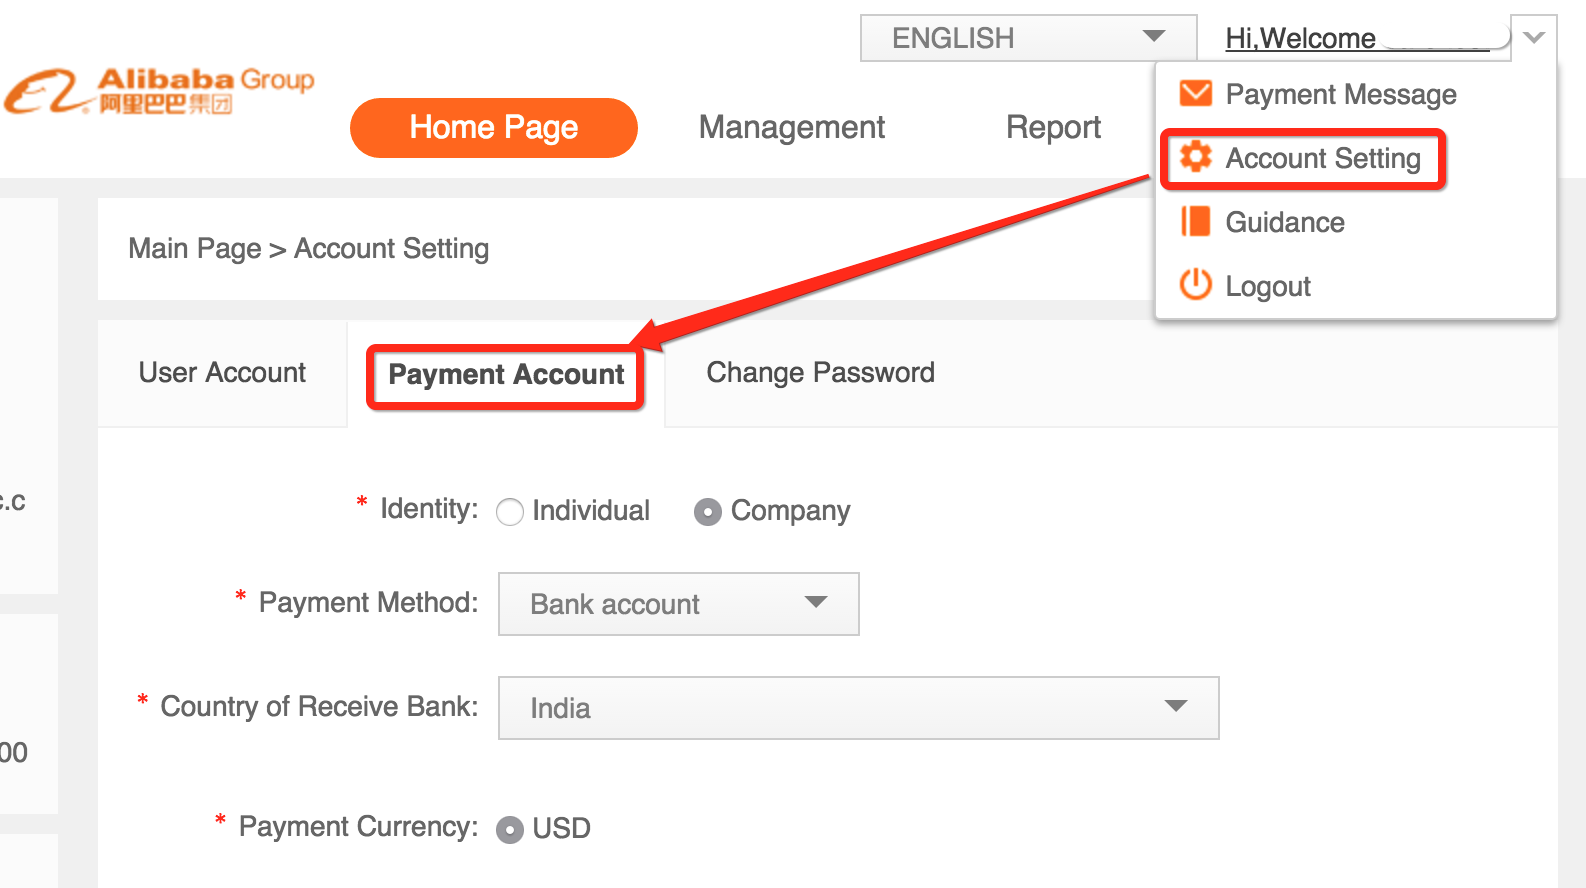1586x888 pixels.
Task: Open the ENGLISH language dropdown
Action: 1028,38
